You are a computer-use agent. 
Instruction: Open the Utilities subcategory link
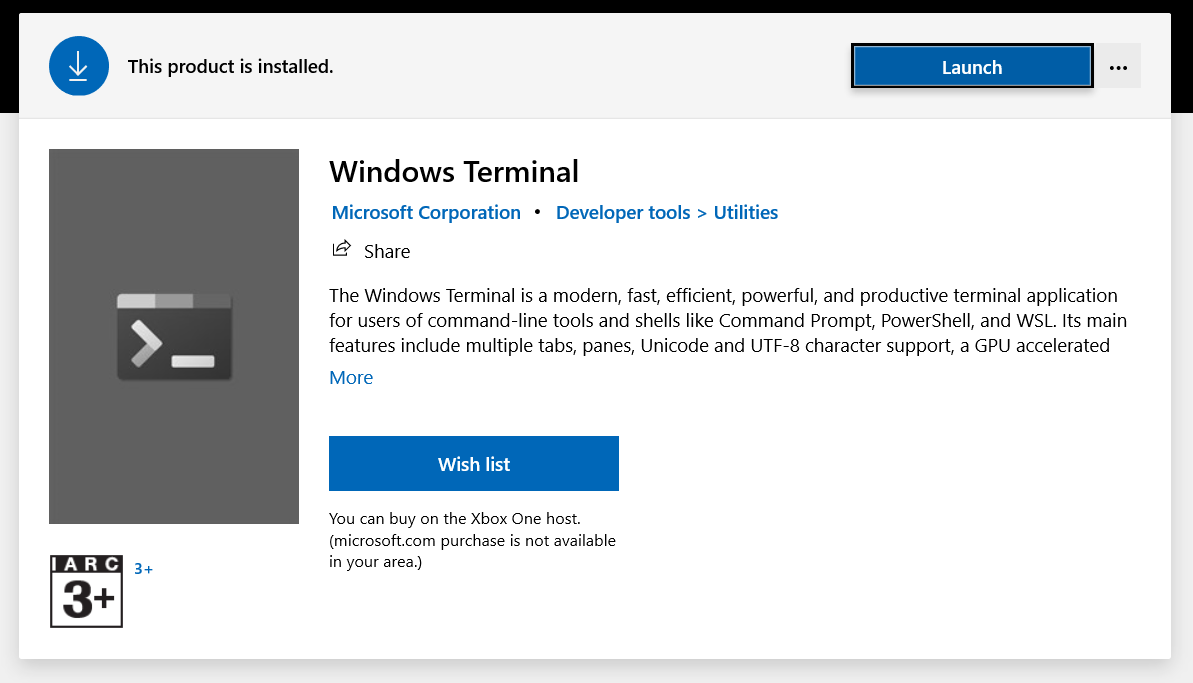pos(746,212)
